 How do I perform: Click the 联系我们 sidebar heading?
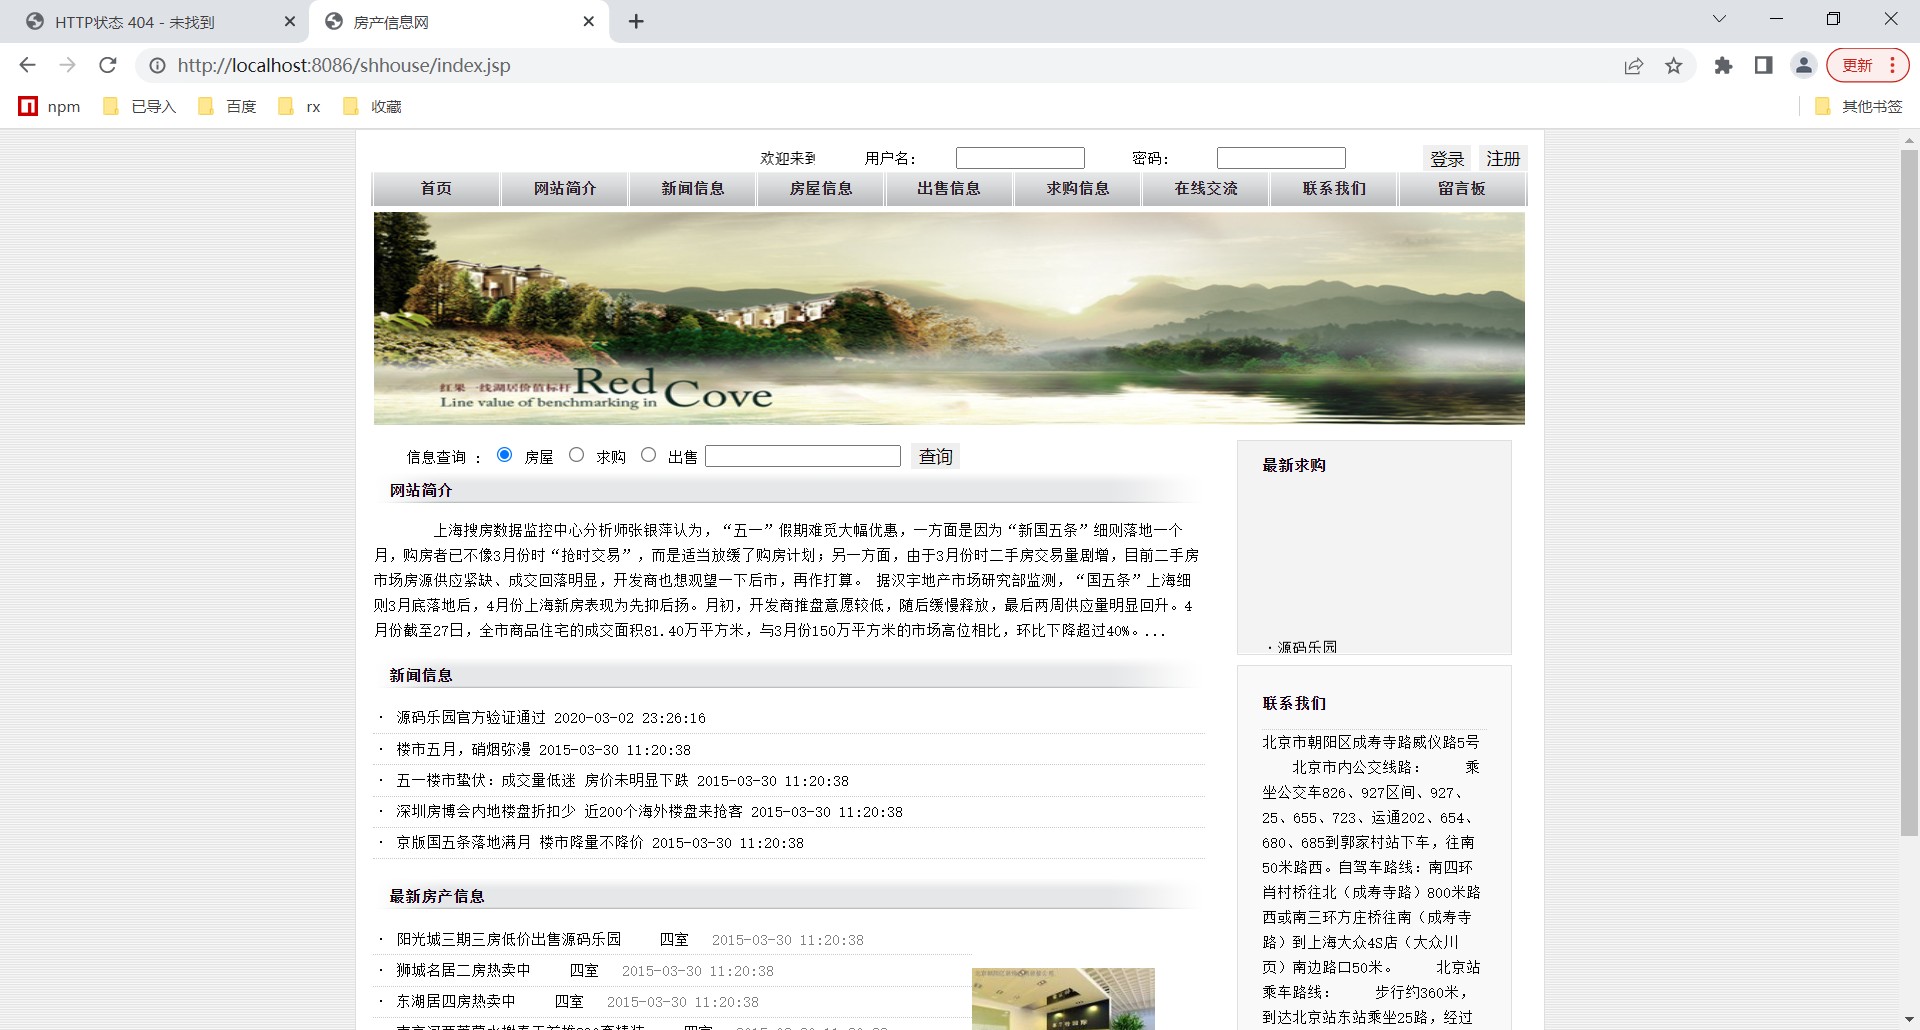point(1294,703)
